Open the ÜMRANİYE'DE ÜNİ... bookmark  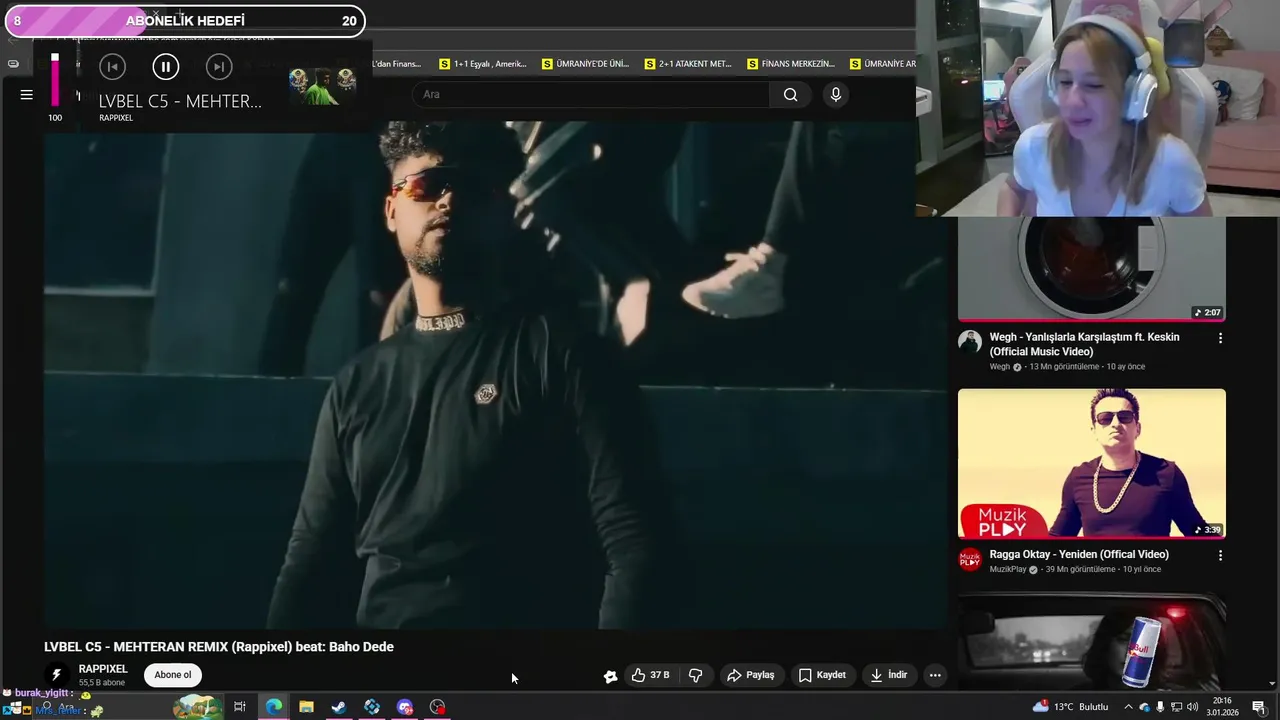click(x=585, y=64)
